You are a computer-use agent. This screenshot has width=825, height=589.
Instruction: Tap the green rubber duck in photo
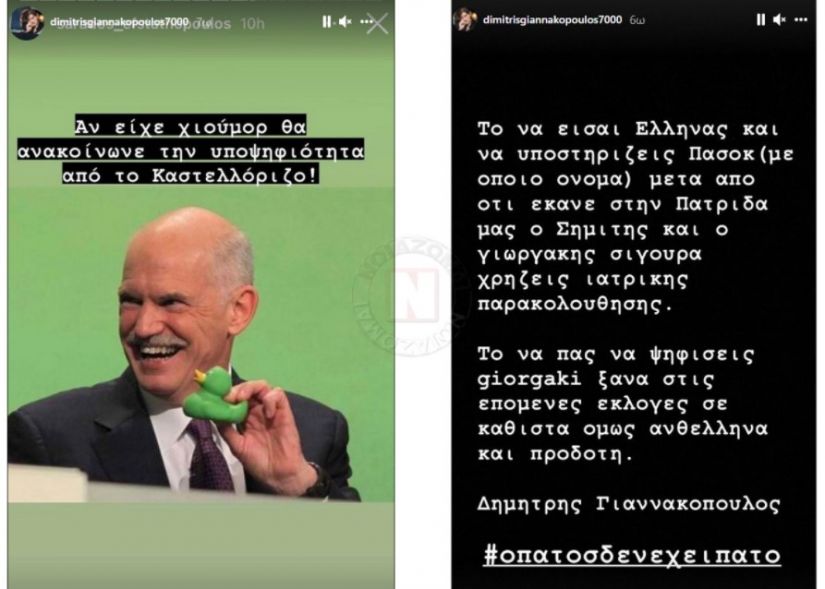click(x=216, y=395)
